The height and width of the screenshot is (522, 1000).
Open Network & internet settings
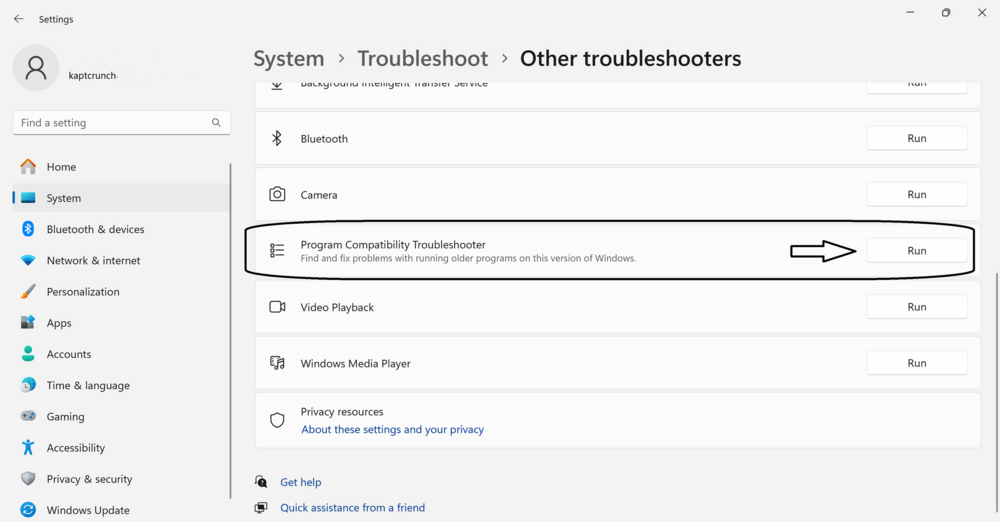pyautogui.click(x=93, y=260)
